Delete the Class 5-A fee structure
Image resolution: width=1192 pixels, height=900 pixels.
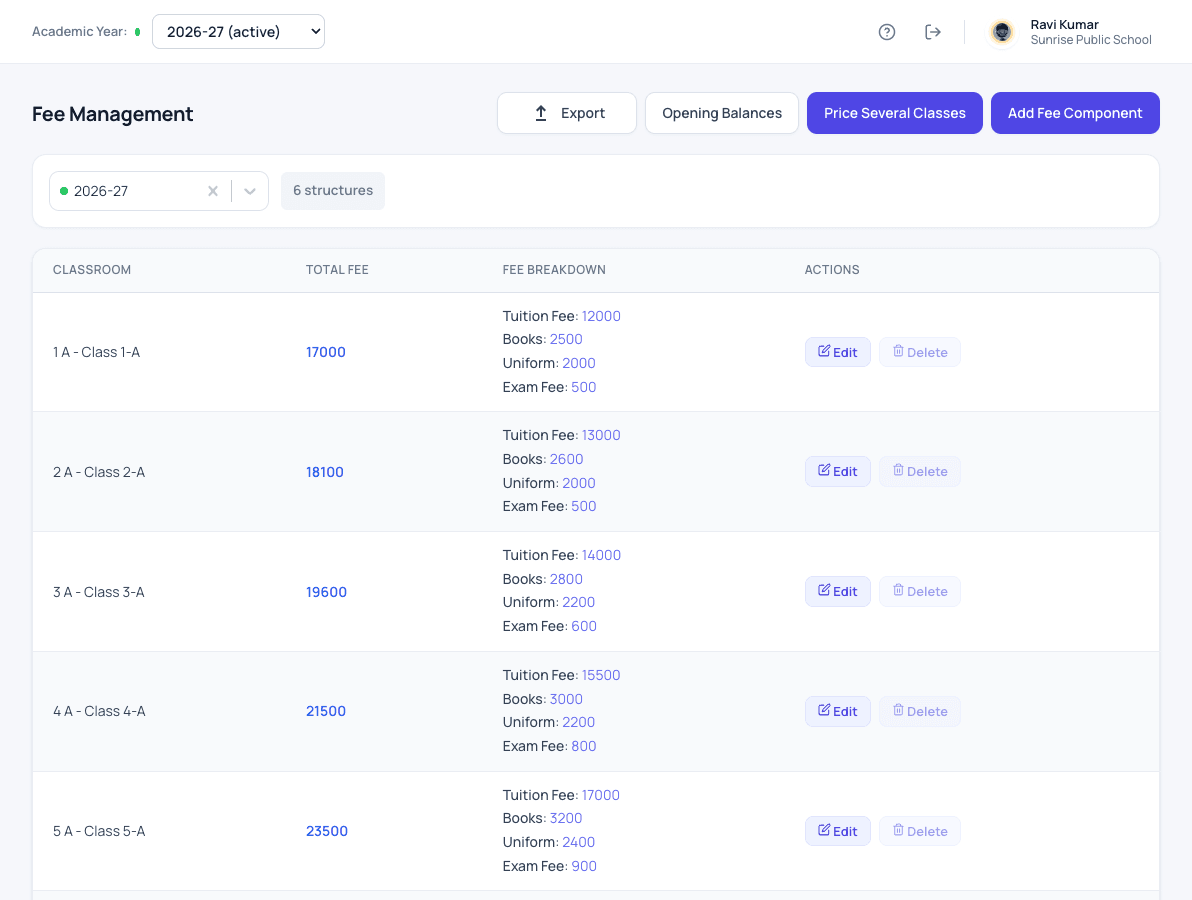point(920,831)
